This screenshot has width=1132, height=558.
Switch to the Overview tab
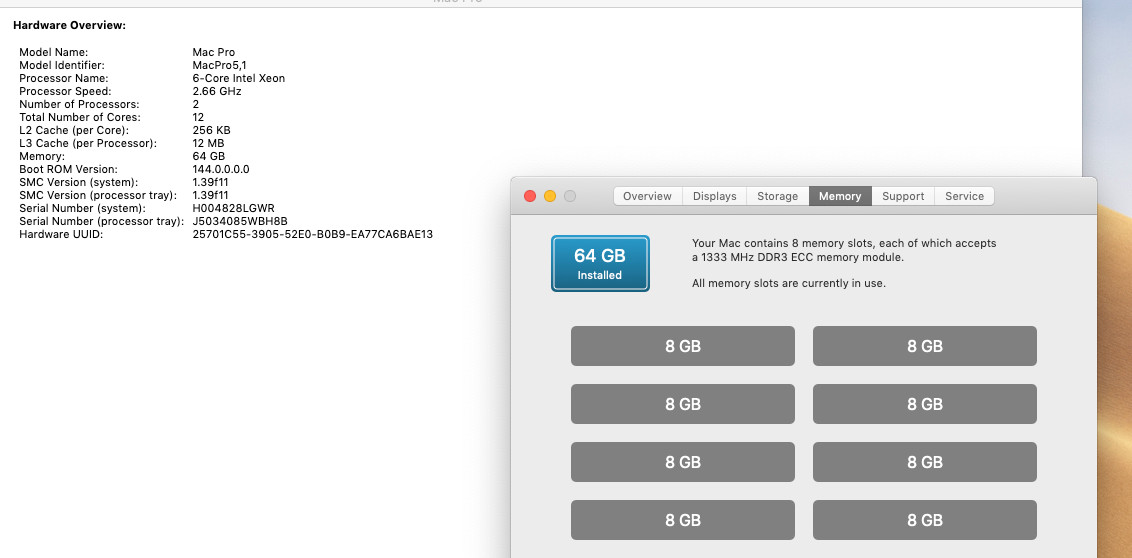[648, 196]
